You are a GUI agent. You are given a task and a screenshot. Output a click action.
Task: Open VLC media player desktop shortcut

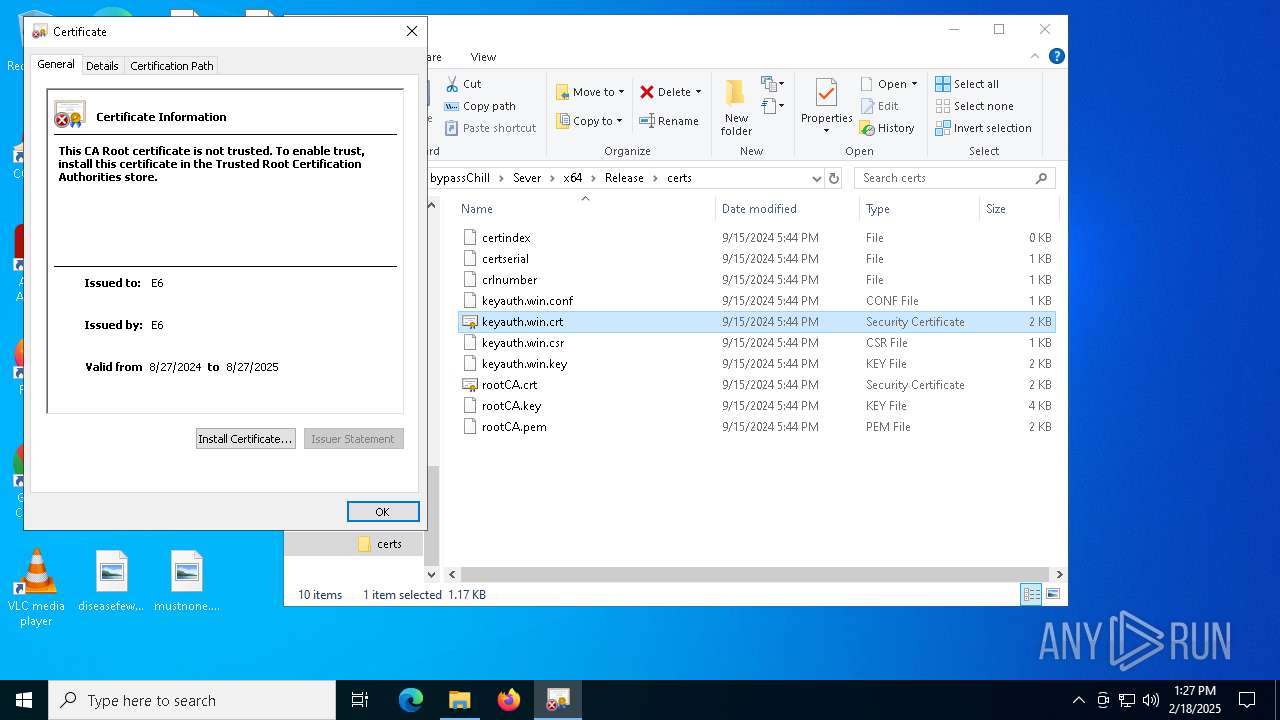(x=36, y=588)
